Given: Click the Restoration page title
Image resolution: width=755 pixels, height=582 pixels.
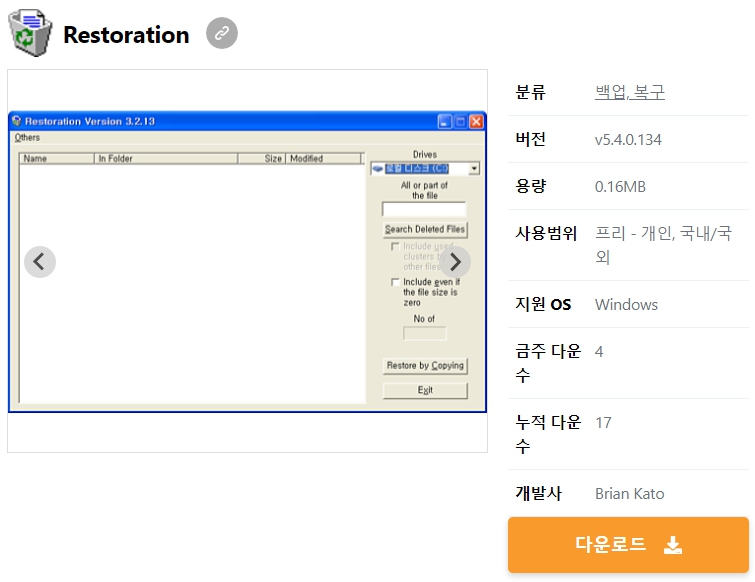Looking at the screenshot, I should (126, 35).
